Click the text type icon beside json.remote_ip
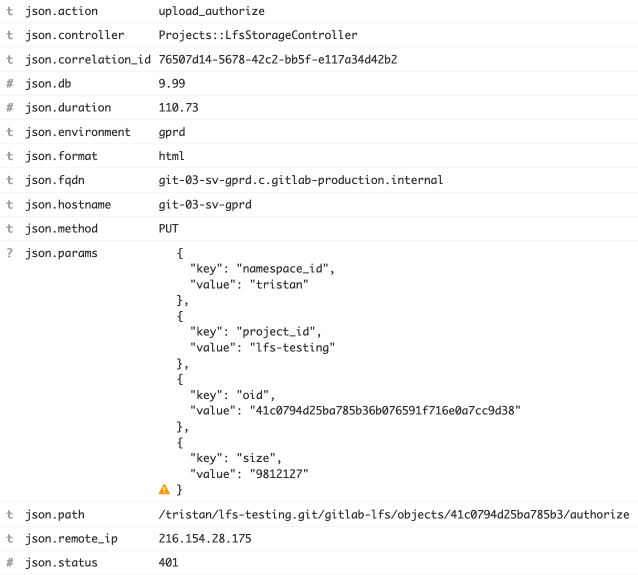 click(10, 538)
